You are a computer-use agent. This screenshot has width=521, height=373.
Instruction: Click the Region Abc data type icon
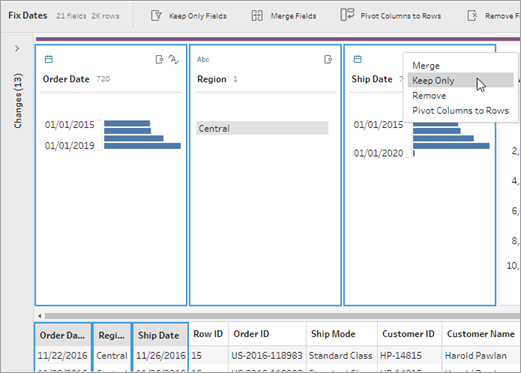click(x=203, y=60)
